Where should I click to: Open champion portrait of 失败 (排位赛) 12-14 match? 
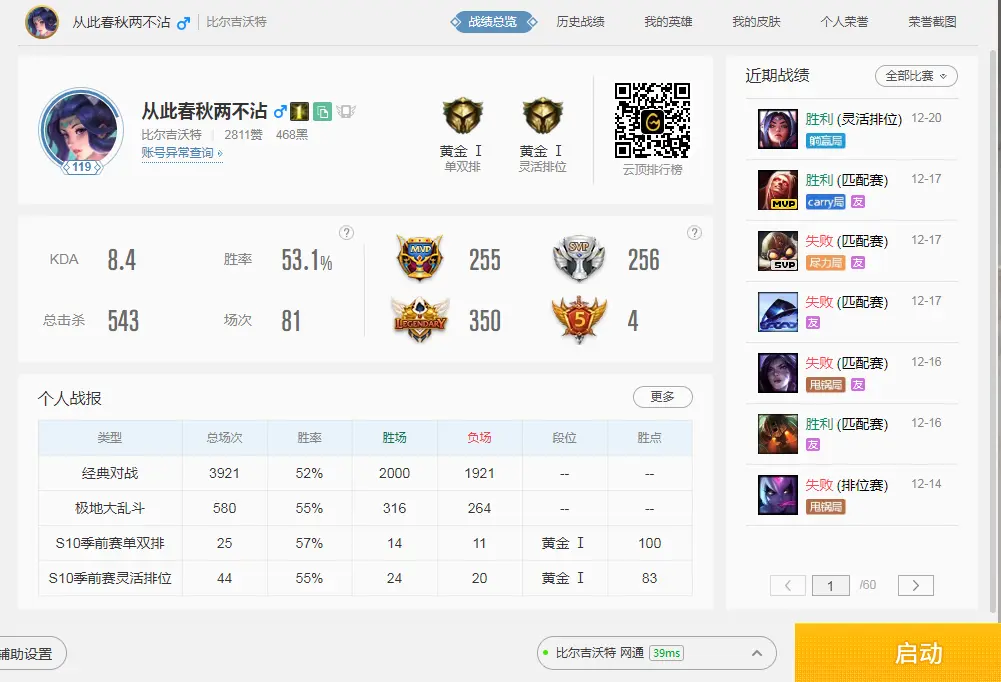point(778,495)
